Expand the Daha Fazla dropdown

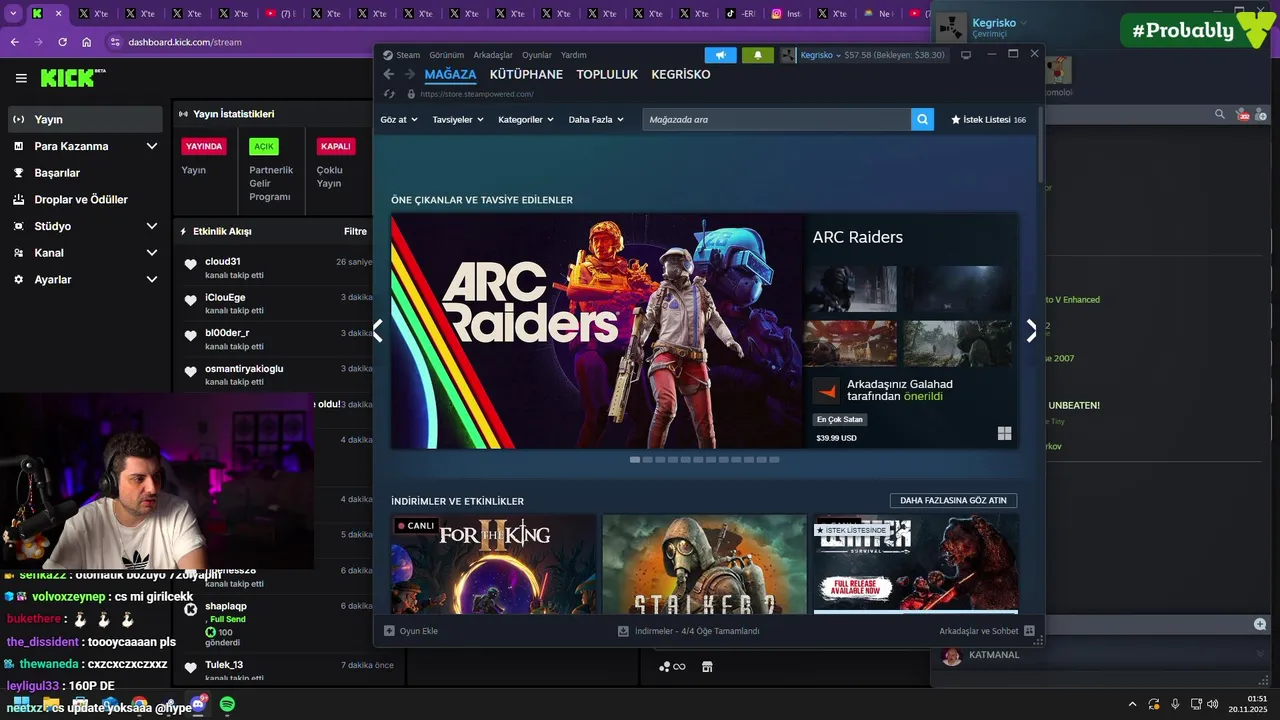tap(596, 119)
